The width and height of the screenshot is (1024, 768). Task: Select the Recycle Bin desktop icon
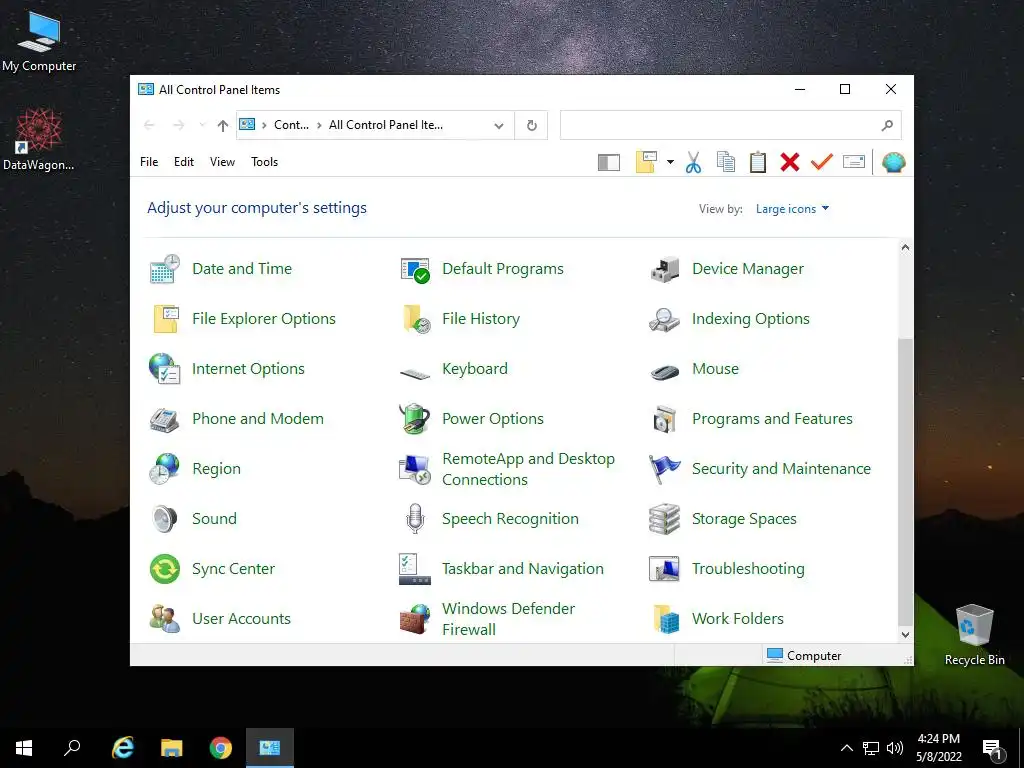974,635
